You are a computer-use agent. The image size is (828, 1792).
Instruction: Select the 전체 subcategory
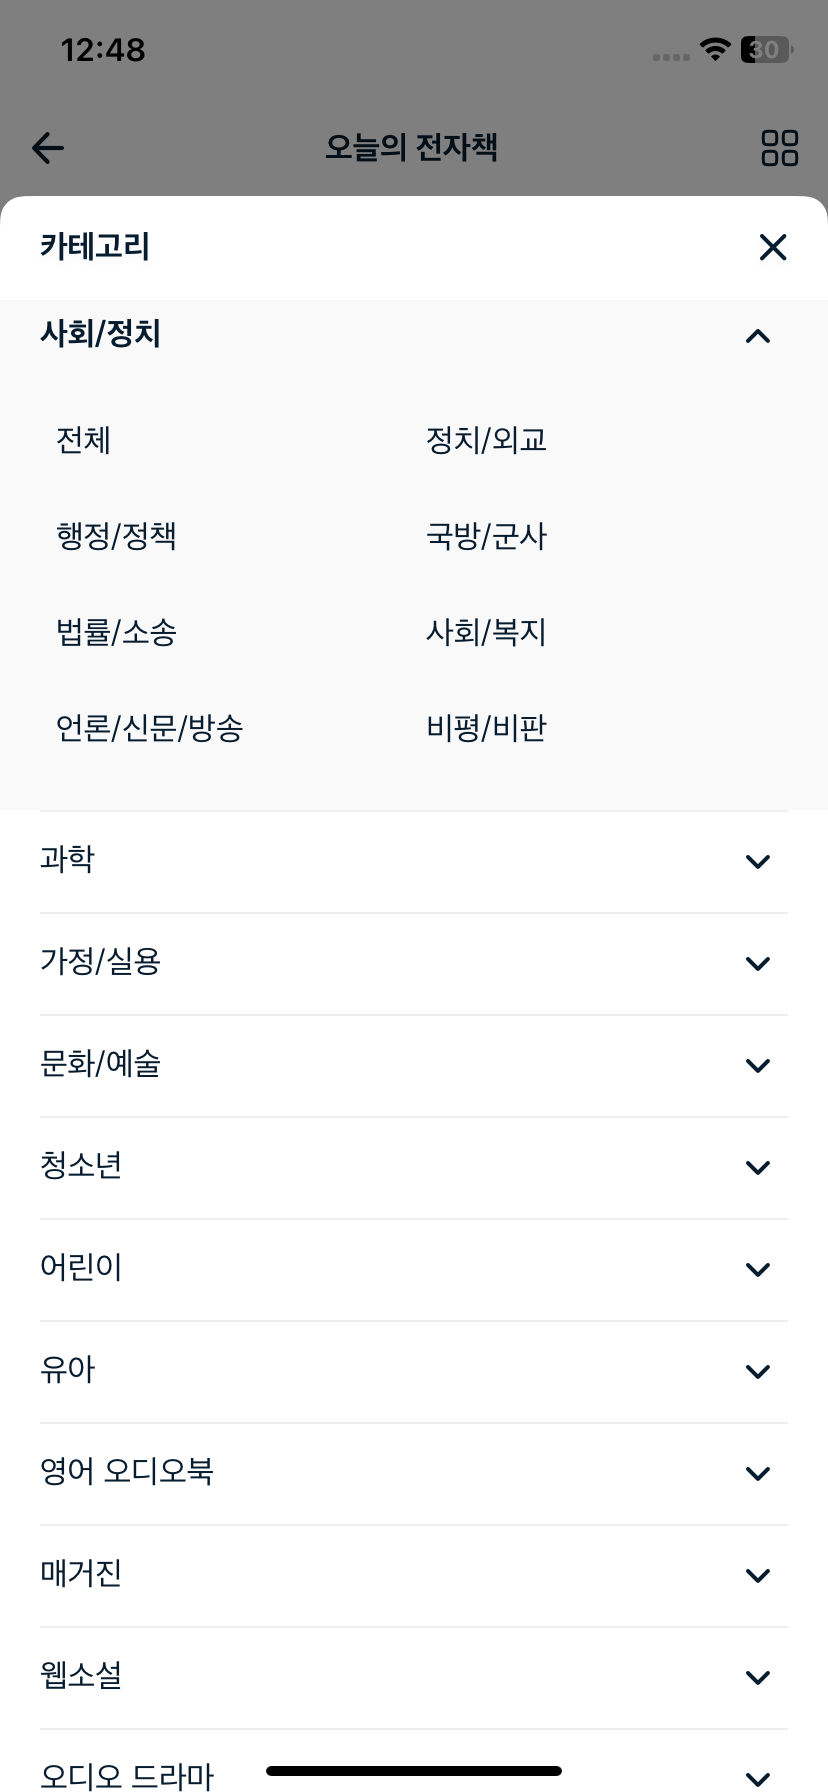pyautogui.click(x=83, y=440)
